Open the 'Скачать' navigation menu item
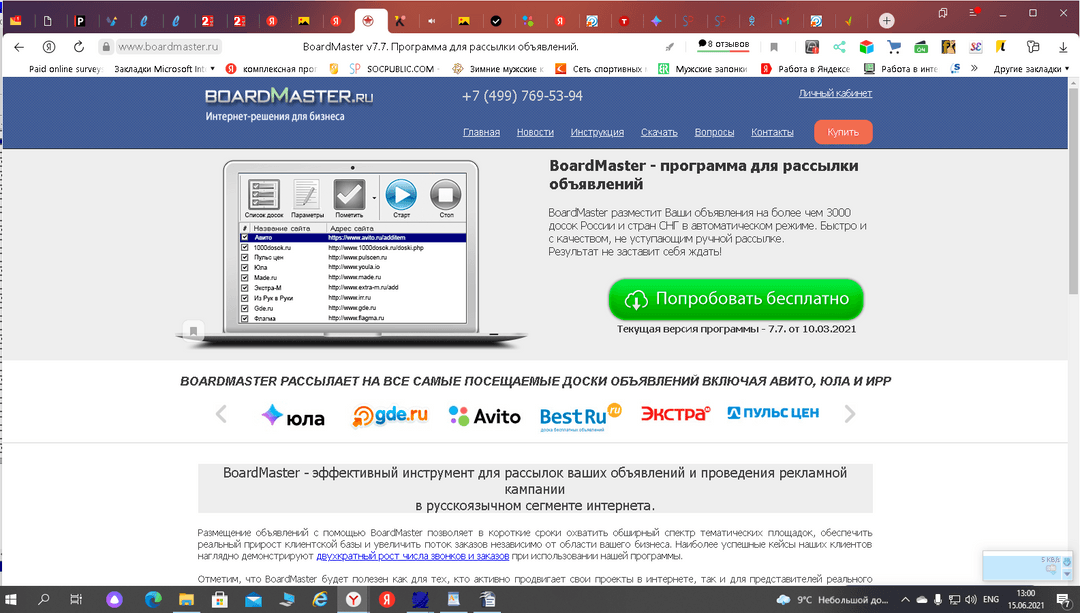The height and width of the screenshot is (613, 1080). point(659,132)
